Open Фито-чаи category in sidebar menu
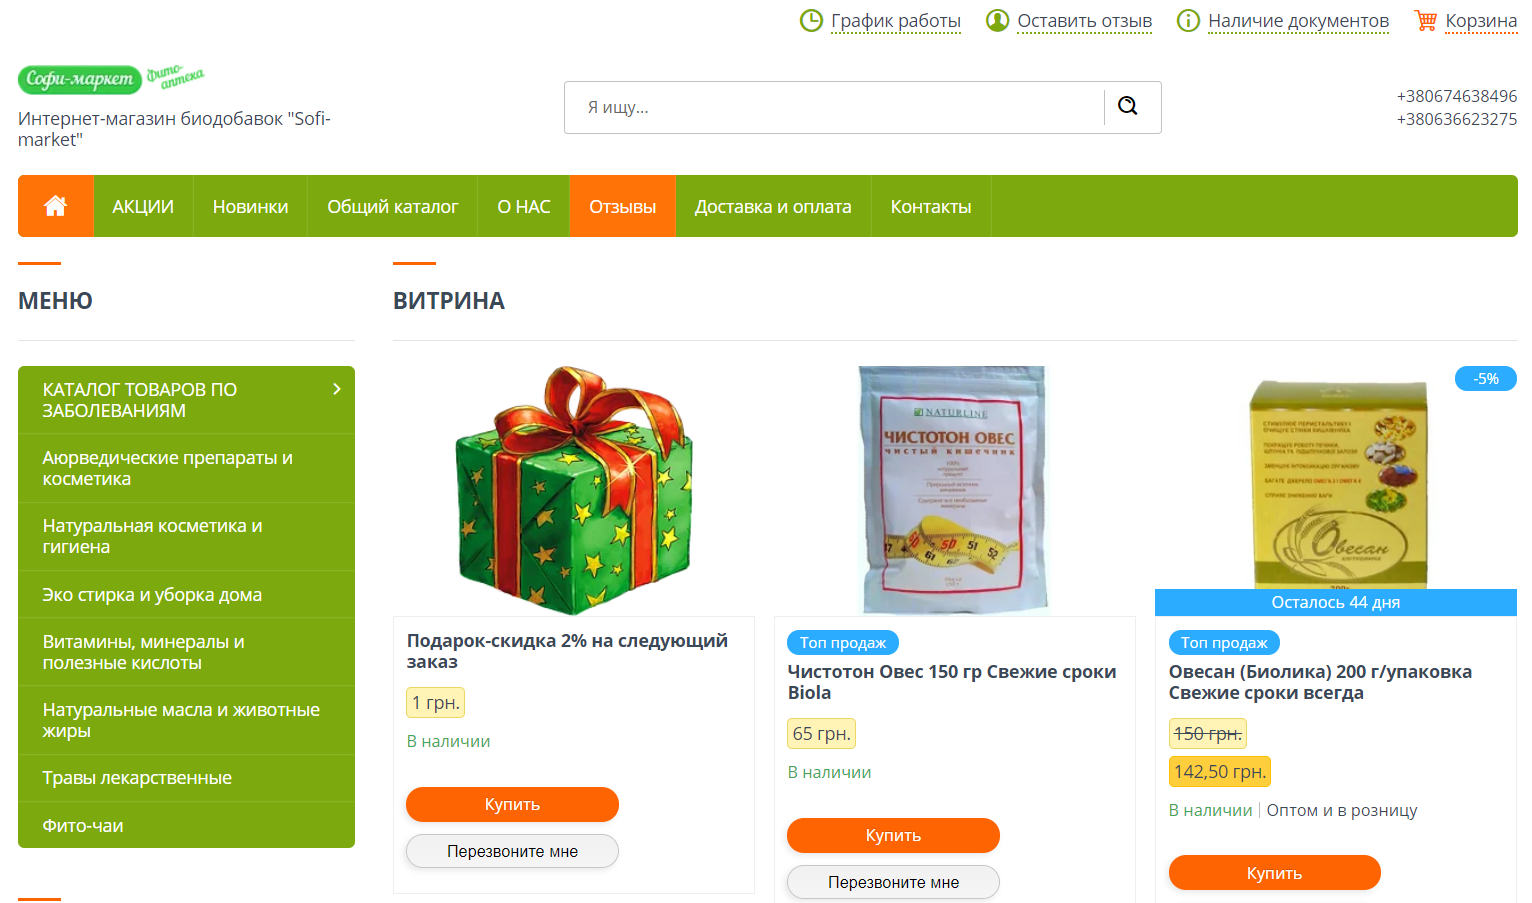Image resolution: width=1532 pixels, height=903 pixels. [186, 825]
